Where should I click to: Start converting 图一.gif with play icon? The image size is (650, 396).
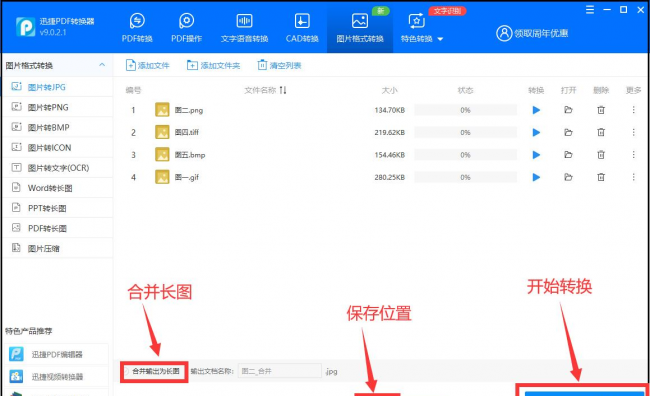(536, 177)
